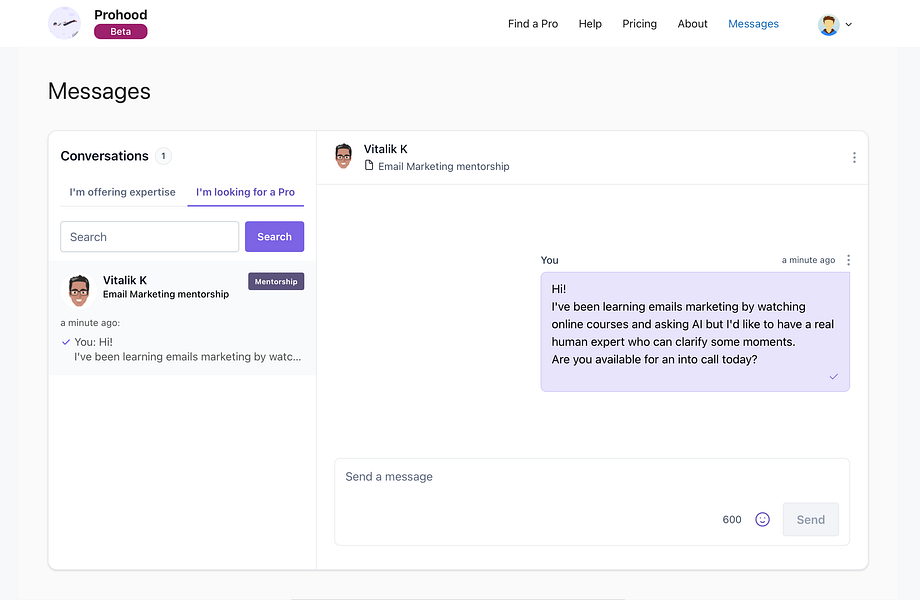This screenshot has width=920, height=600.
Task: Switch to "I'm offering expertise" tab
Action: 123,192
